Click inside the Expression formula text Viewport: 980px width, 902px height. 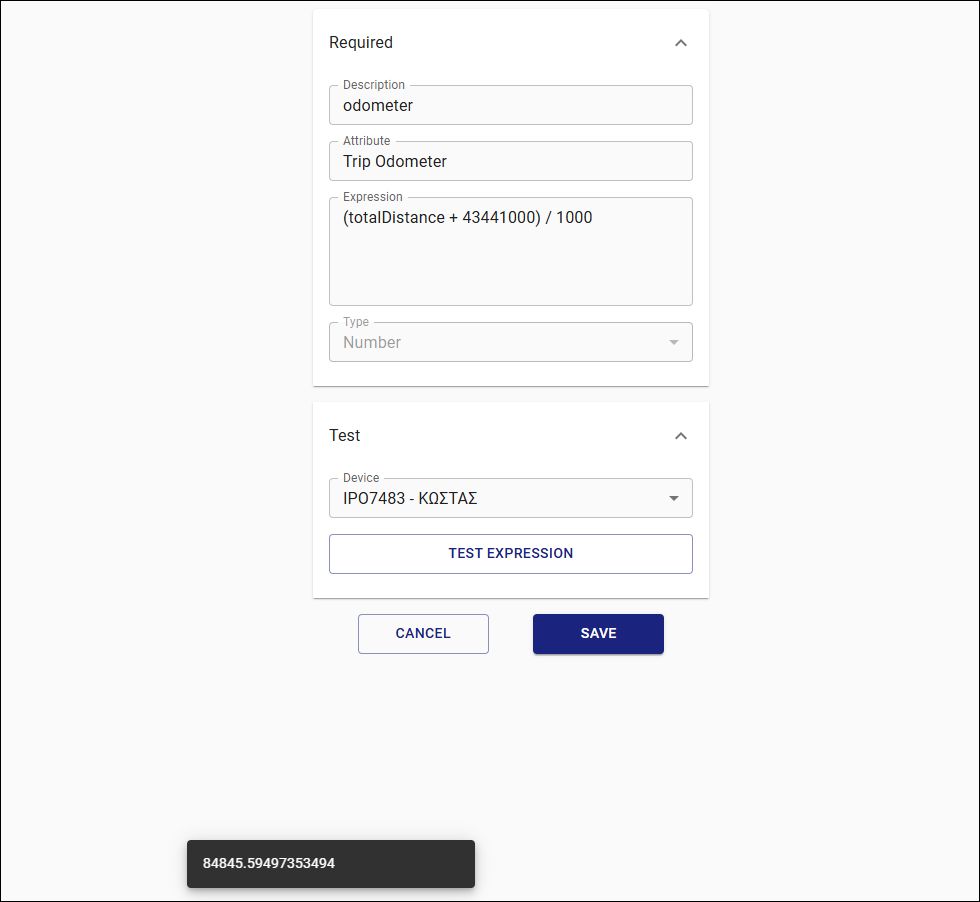[468, 217]
